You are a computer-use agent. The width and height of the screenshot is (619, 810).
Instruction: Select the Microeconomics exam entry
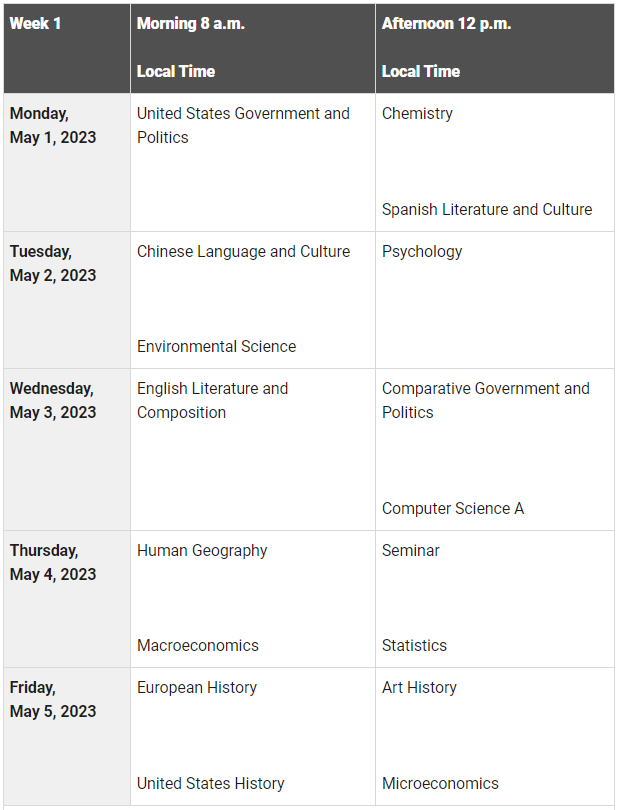440,784
